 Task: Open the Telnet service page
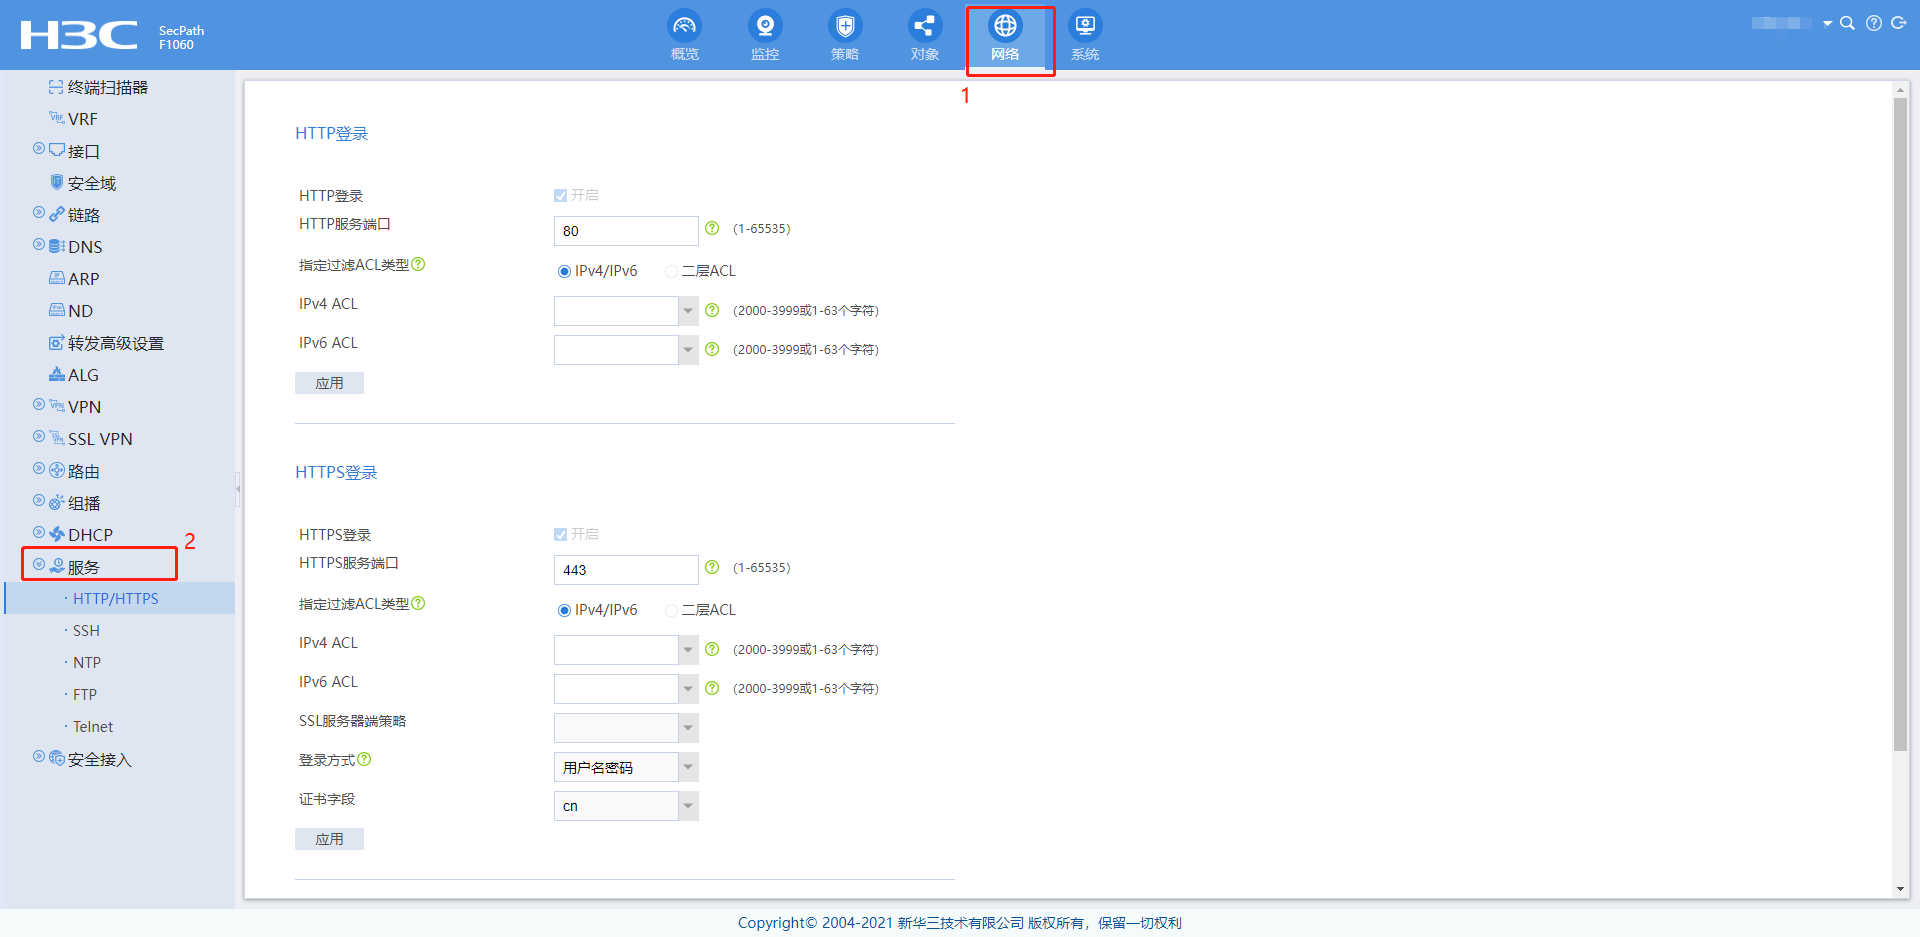[x=93, y=727]
